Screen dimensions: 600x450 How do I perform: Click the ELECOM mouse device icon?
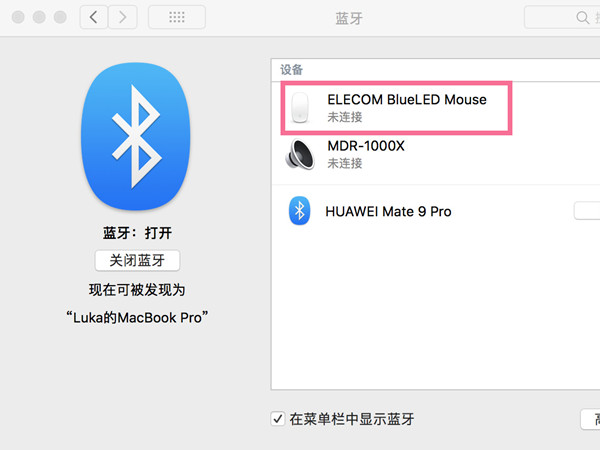(x=300, y=108)
